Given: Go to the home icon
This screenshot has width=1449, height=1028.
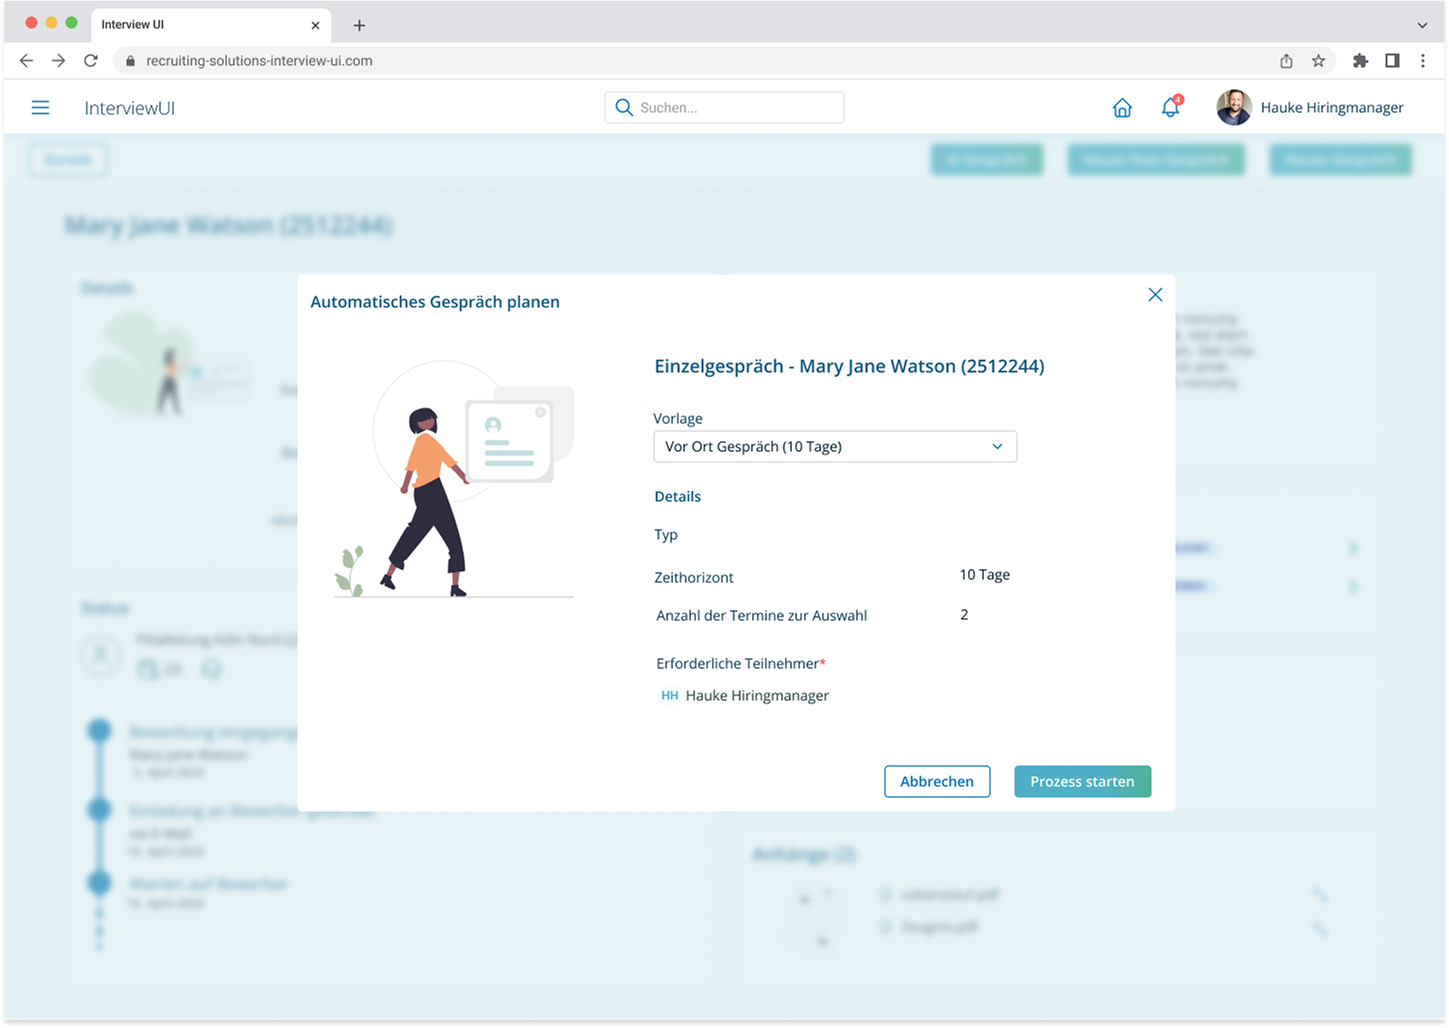Looking at the screenshot, I should pos(1122,108).
